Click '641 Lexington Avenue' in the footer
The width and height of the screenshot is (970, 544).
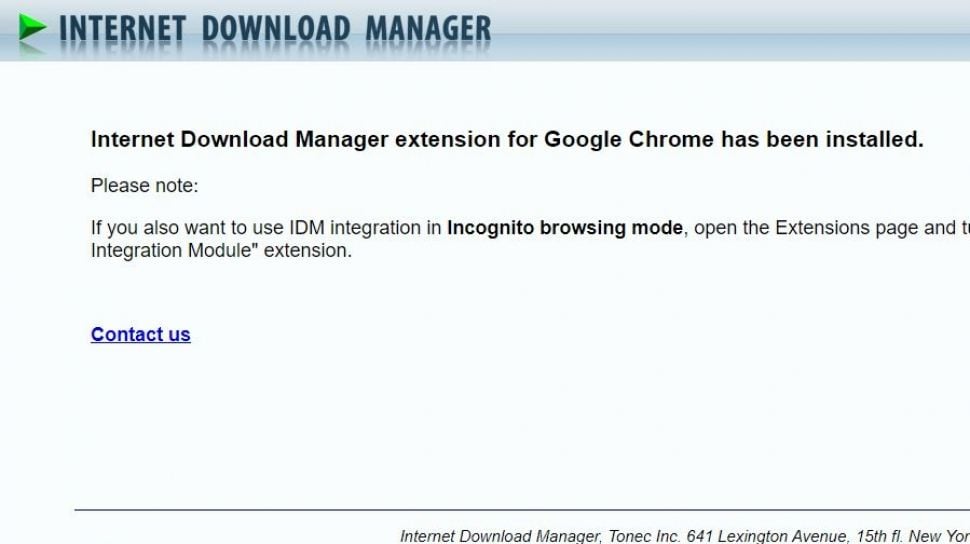tap(766, 536)
